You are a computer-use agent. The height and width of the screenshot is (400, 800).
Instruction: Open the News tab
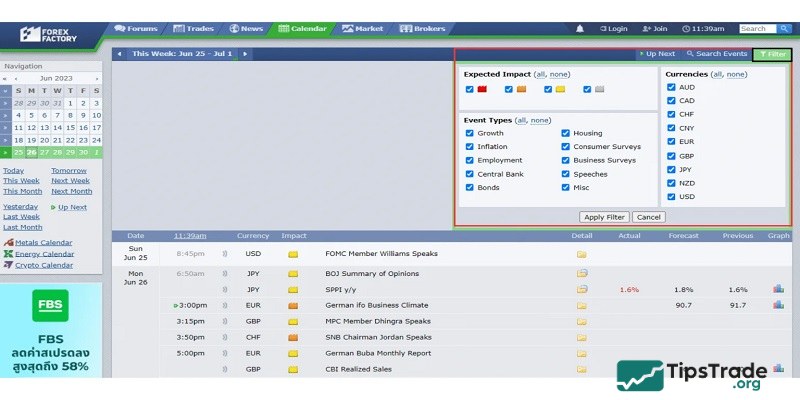246,29
